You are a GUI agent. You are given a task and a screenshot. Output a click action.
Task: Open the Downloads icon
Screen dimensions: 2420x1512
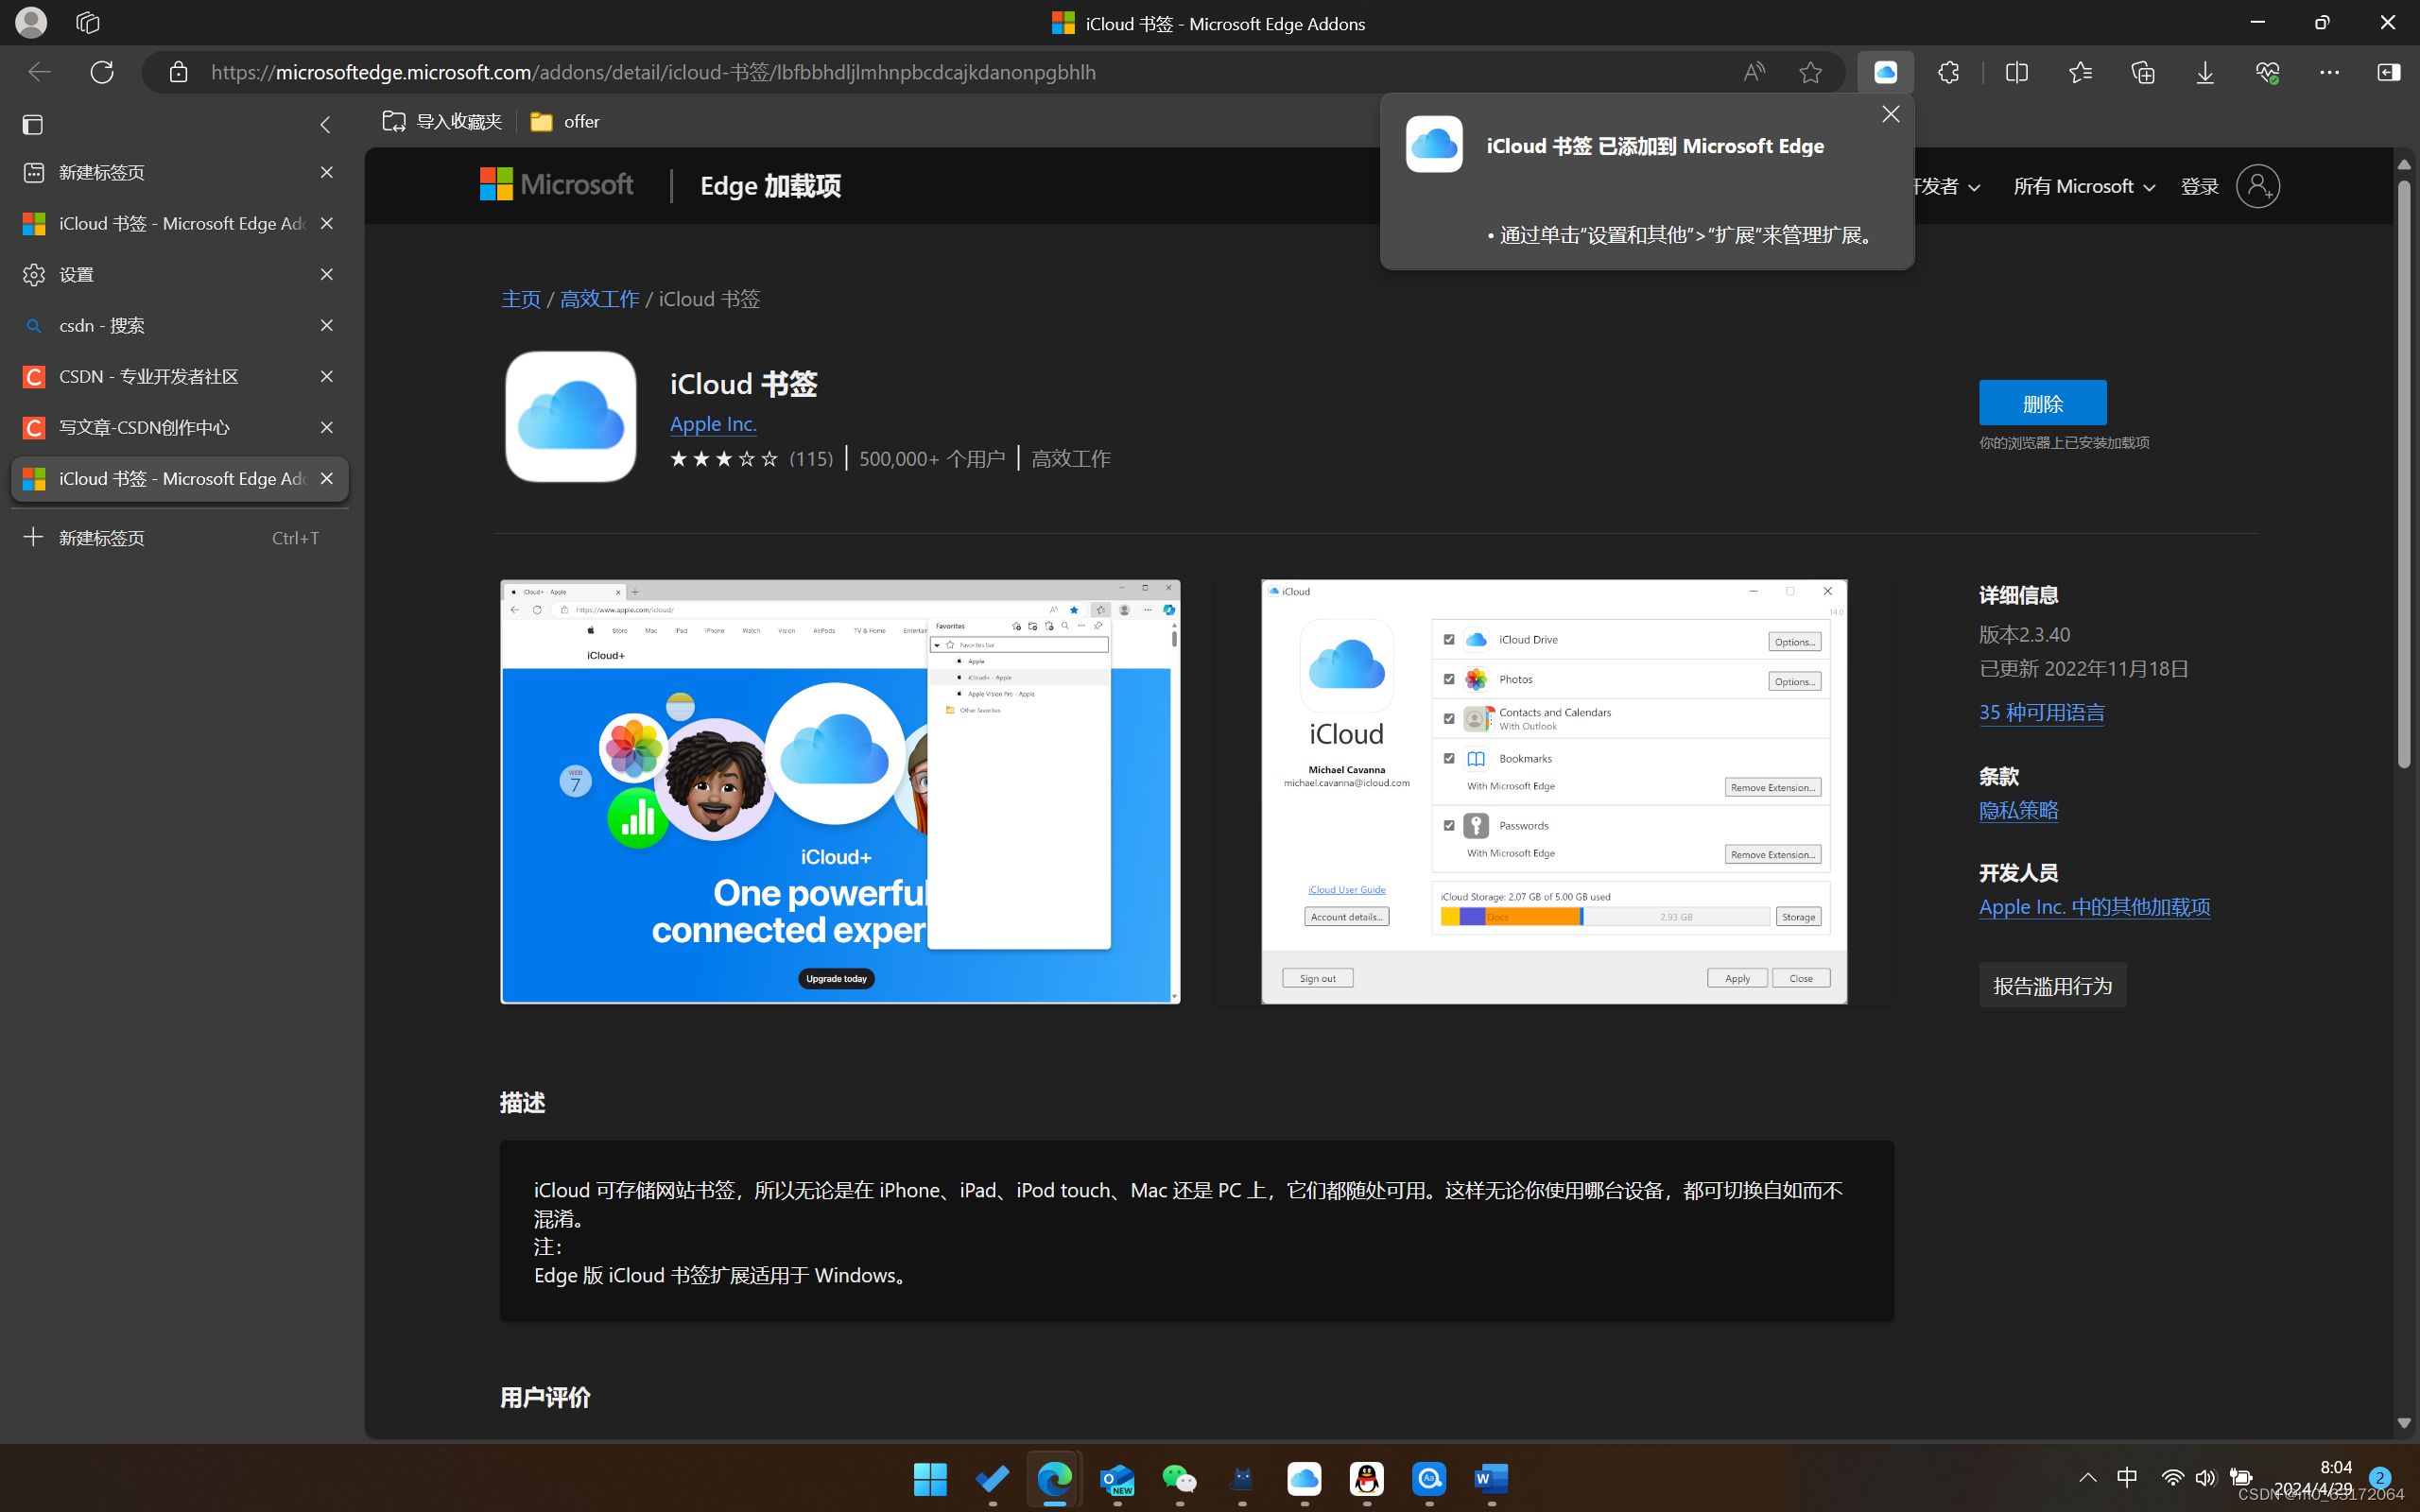click(x=2205, y=72)
